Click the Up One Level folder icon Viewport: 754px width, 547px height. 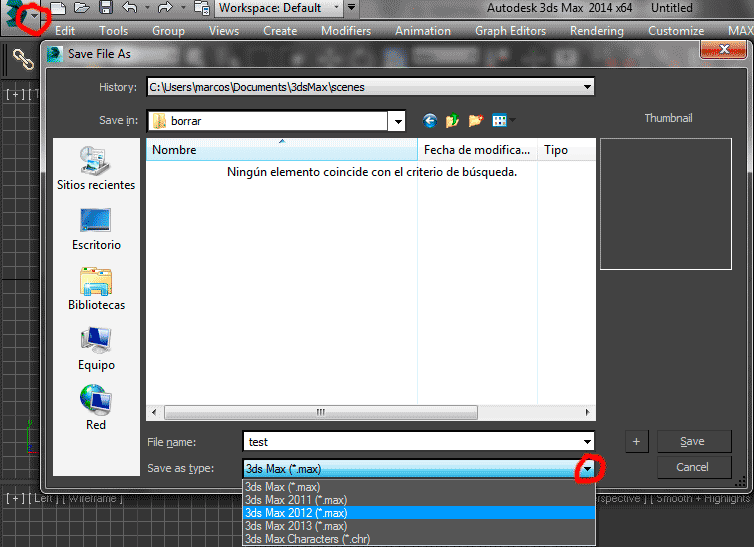[452, 121]
